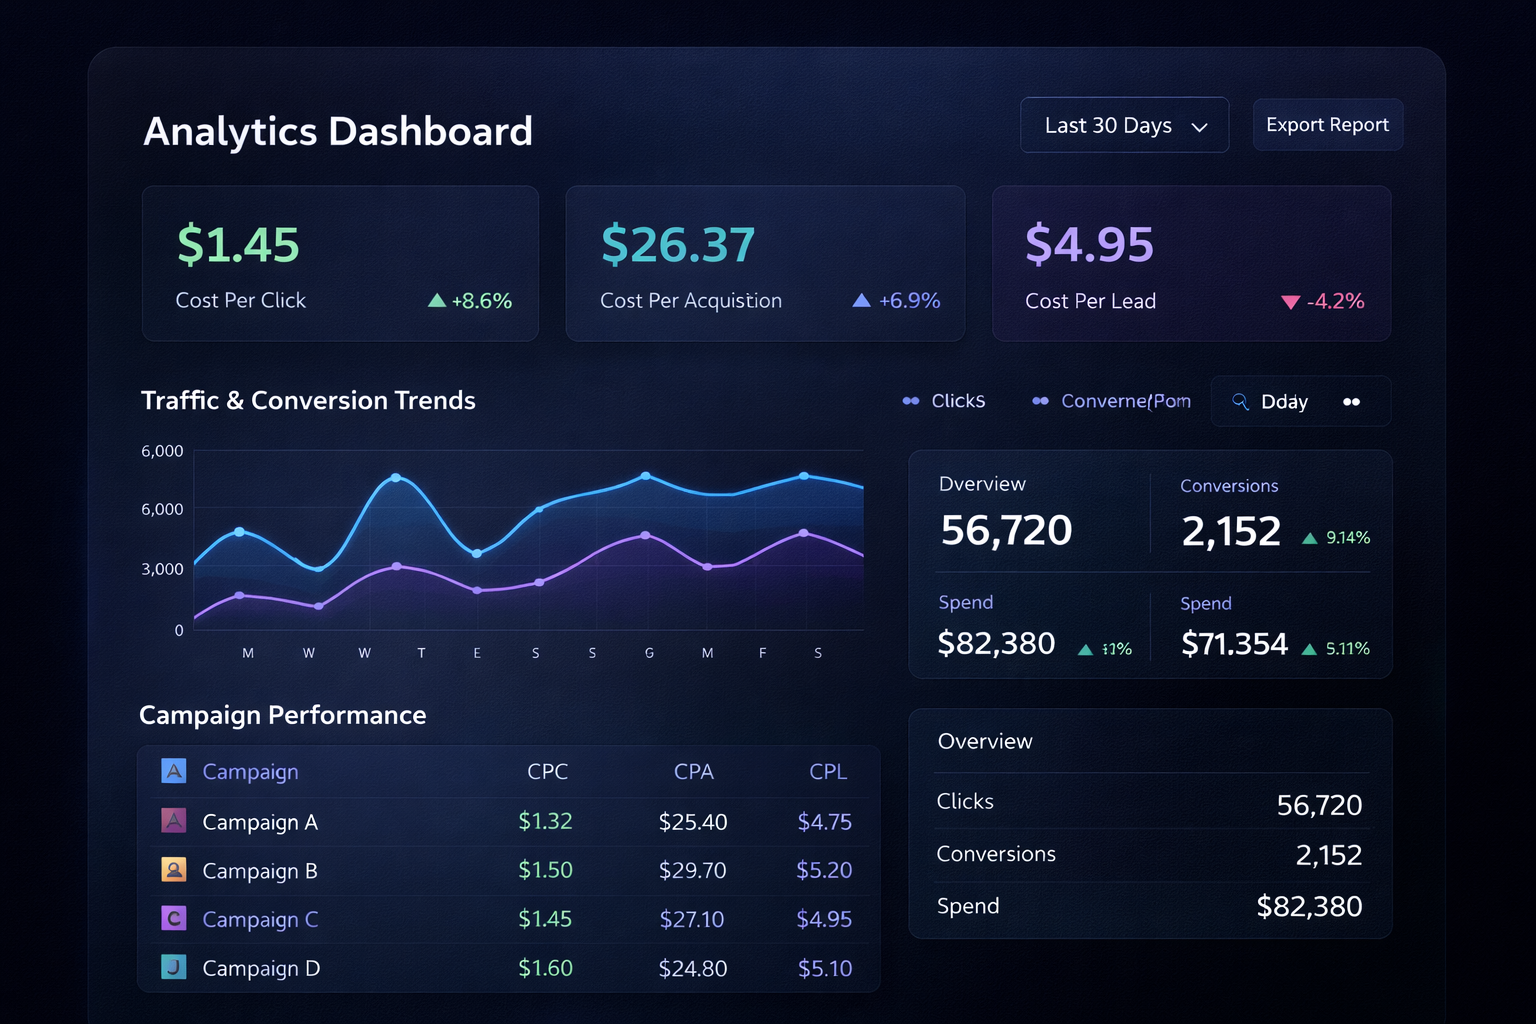The height and width of the screenshot is (1024, 1536).
Task: Select the Conversions stat tab
Action: pyautogui.click(x=1230, y=486)
